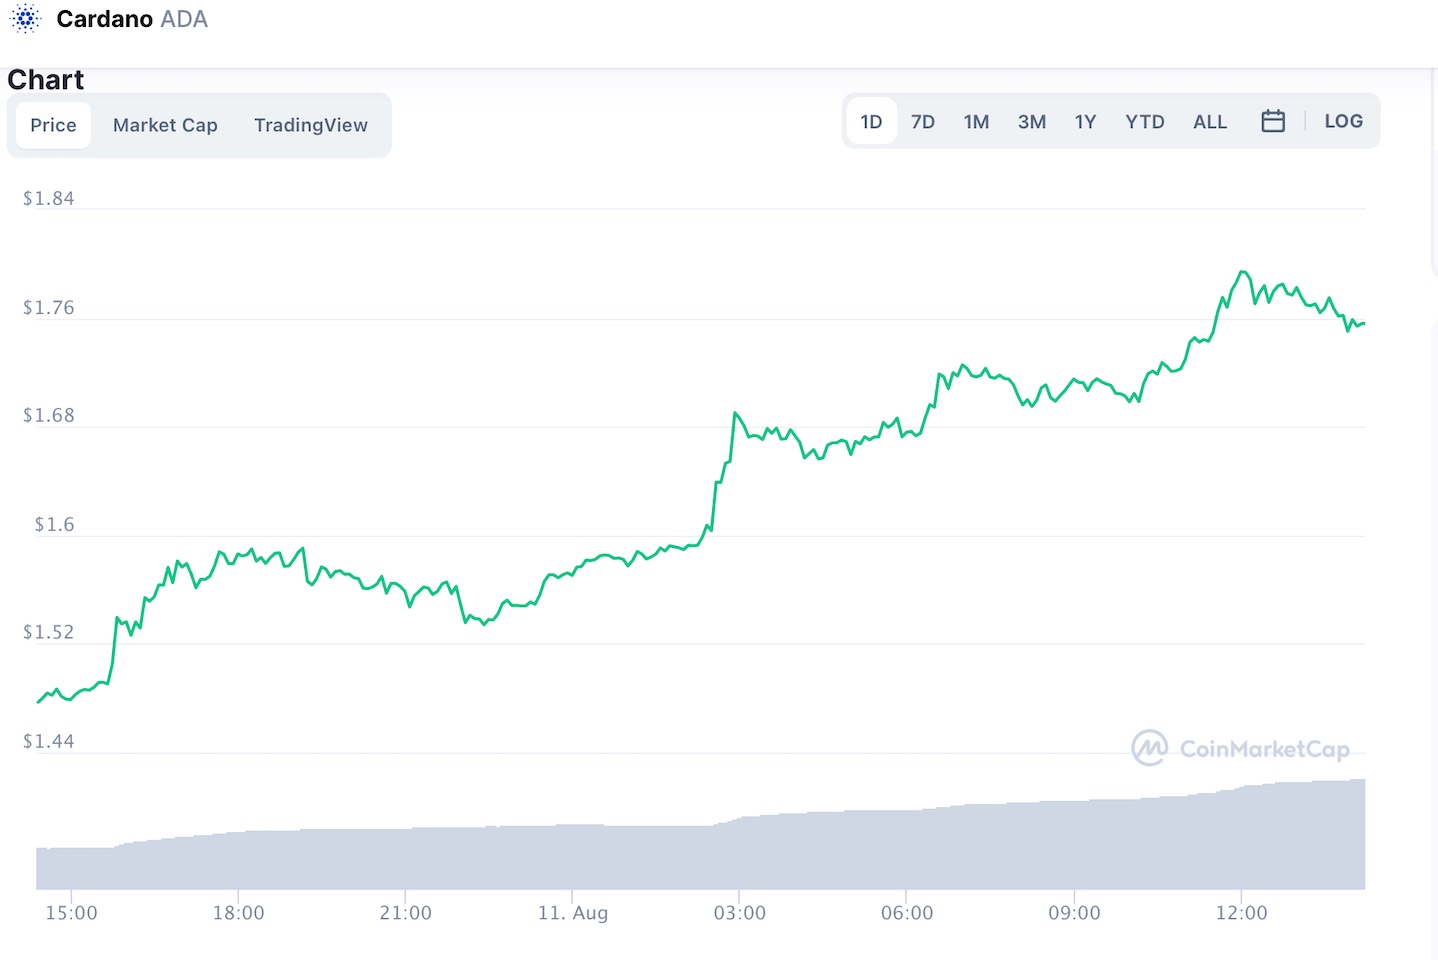Open the calendar date range picker

coord(1272,121)
